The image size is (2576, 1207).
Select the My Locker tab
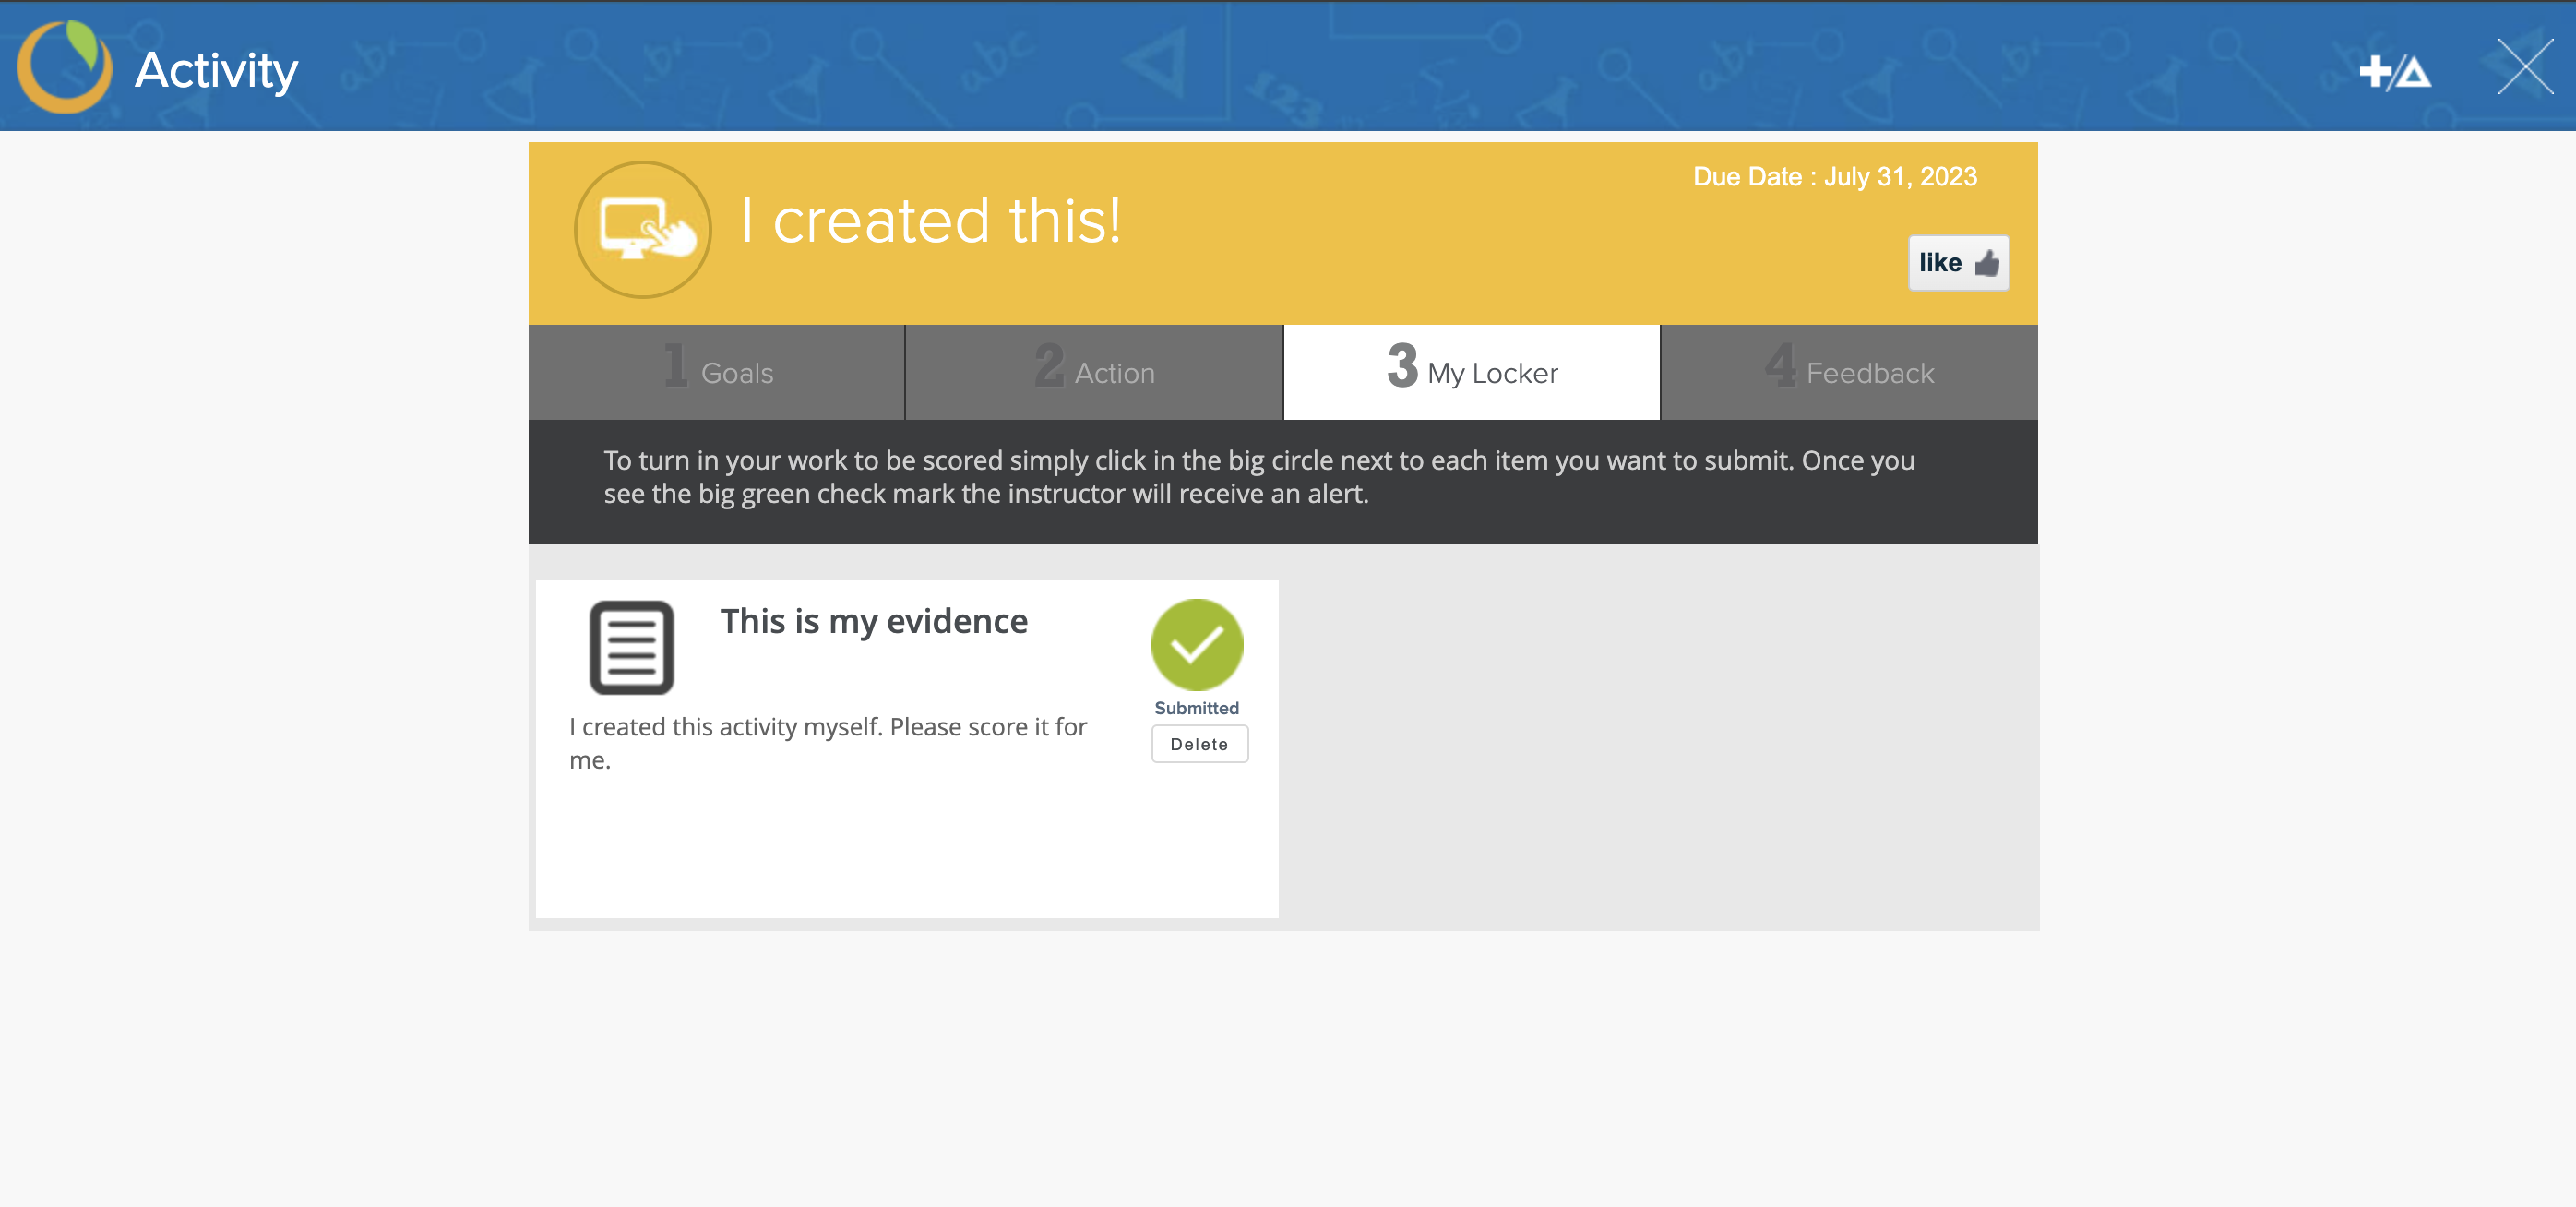[1471, 372]
